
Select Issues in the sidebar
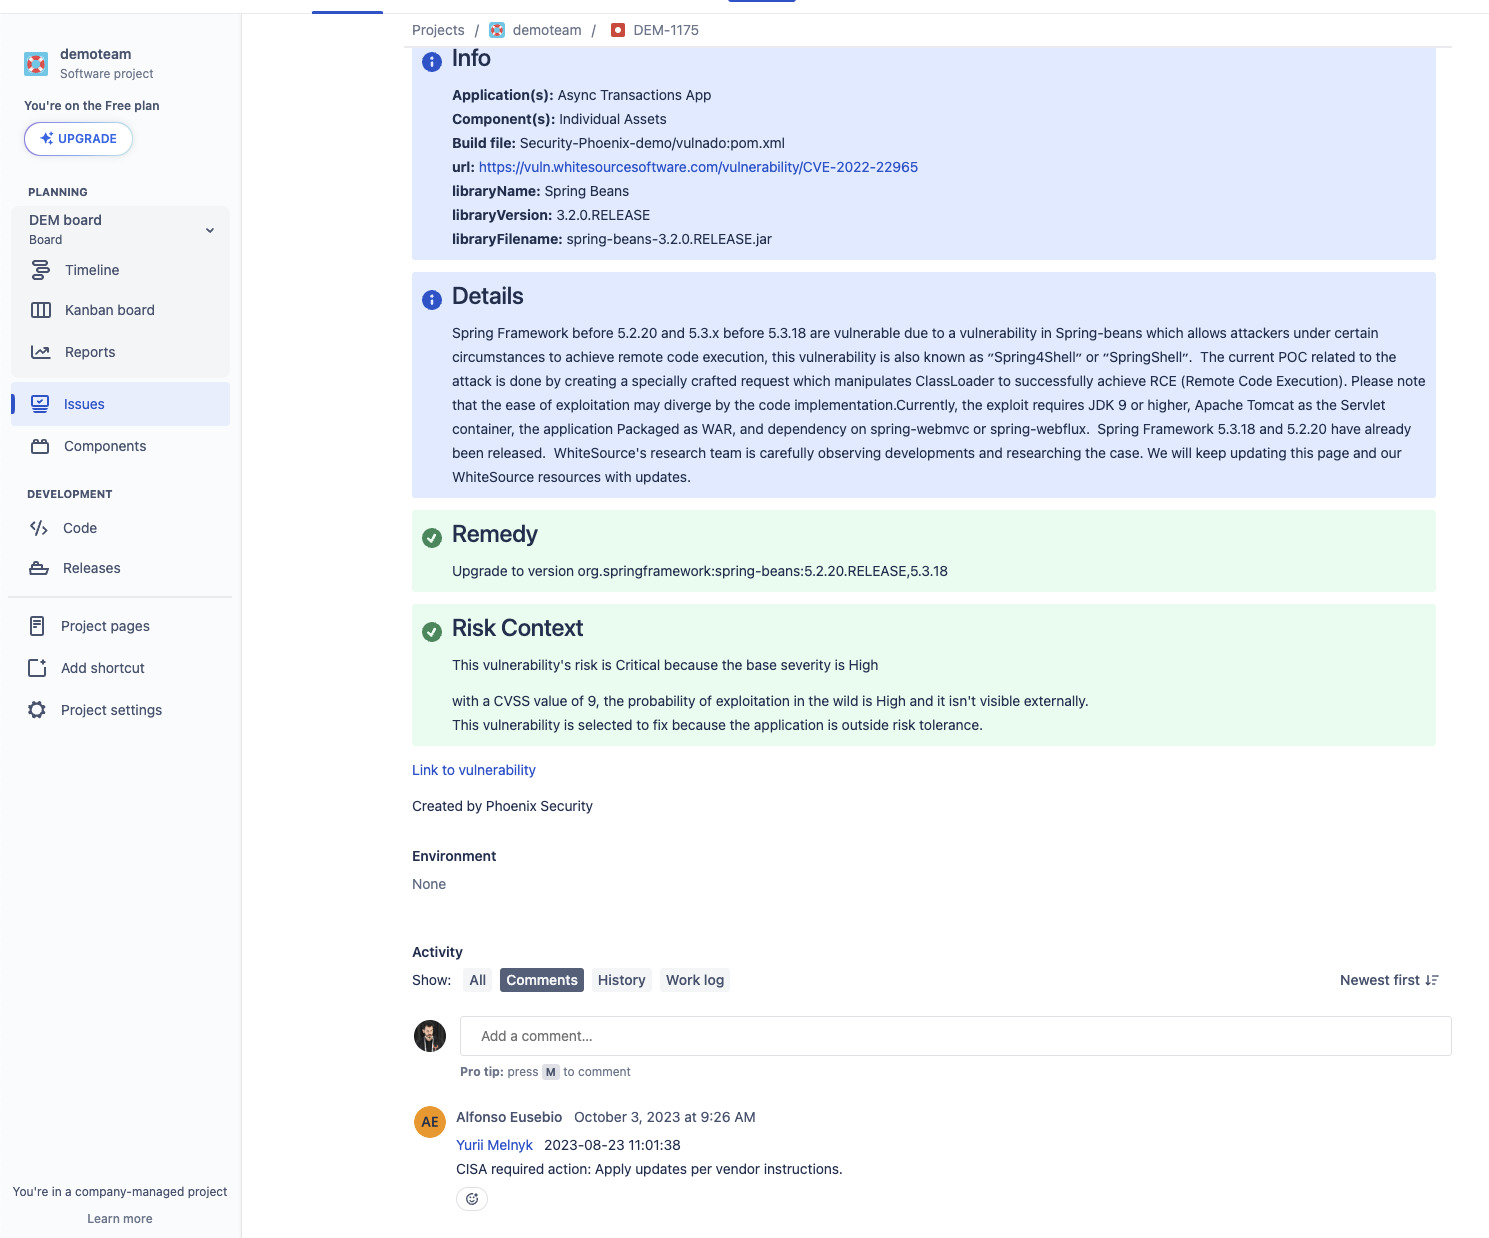(120, 404)
